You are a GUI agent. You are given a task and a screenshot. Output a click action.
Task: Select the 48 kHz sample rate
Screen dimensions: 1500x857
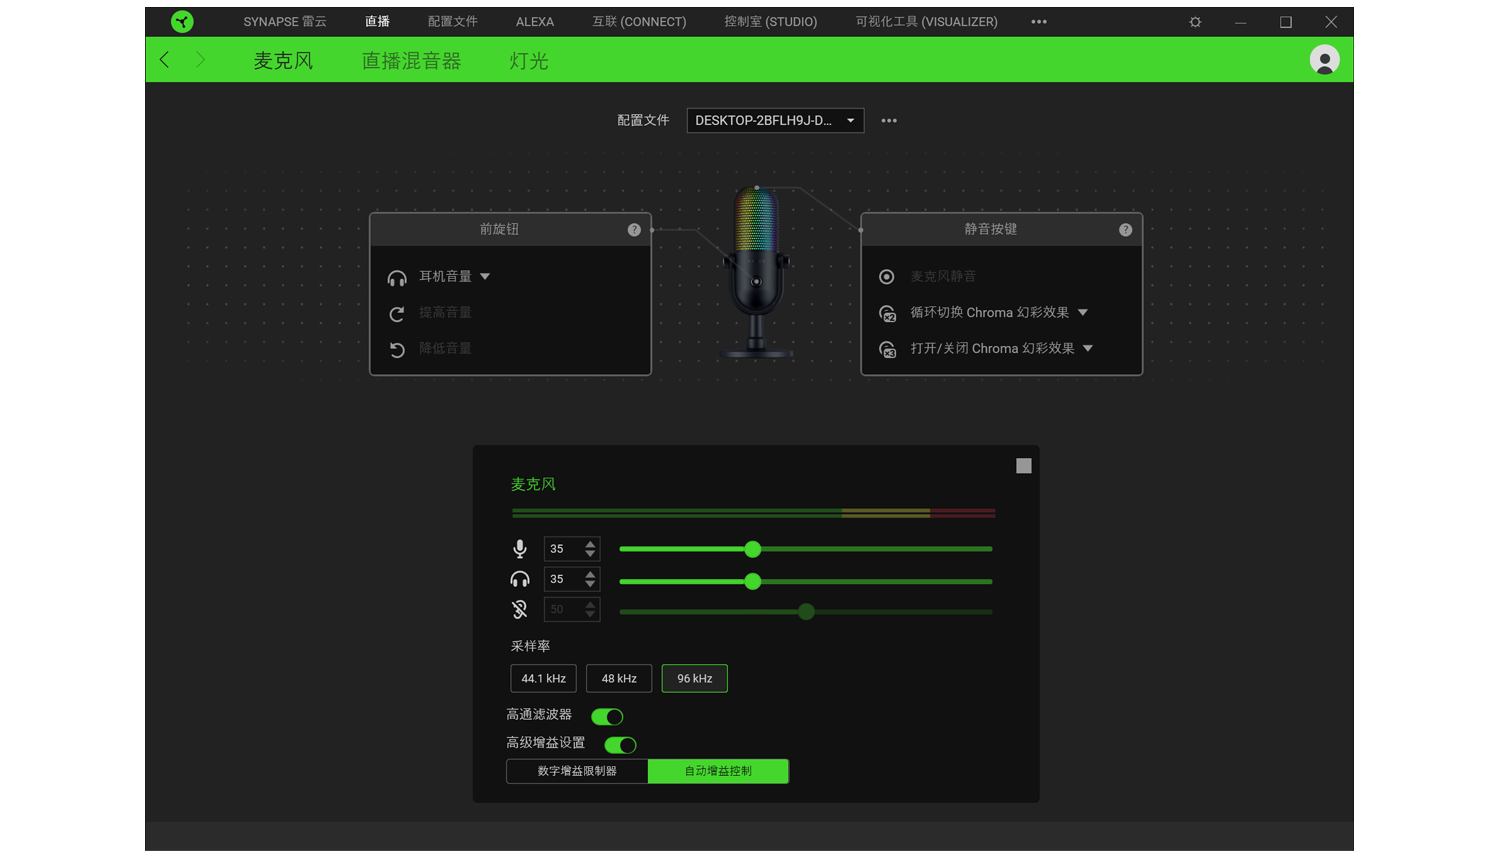pos(619,678)
